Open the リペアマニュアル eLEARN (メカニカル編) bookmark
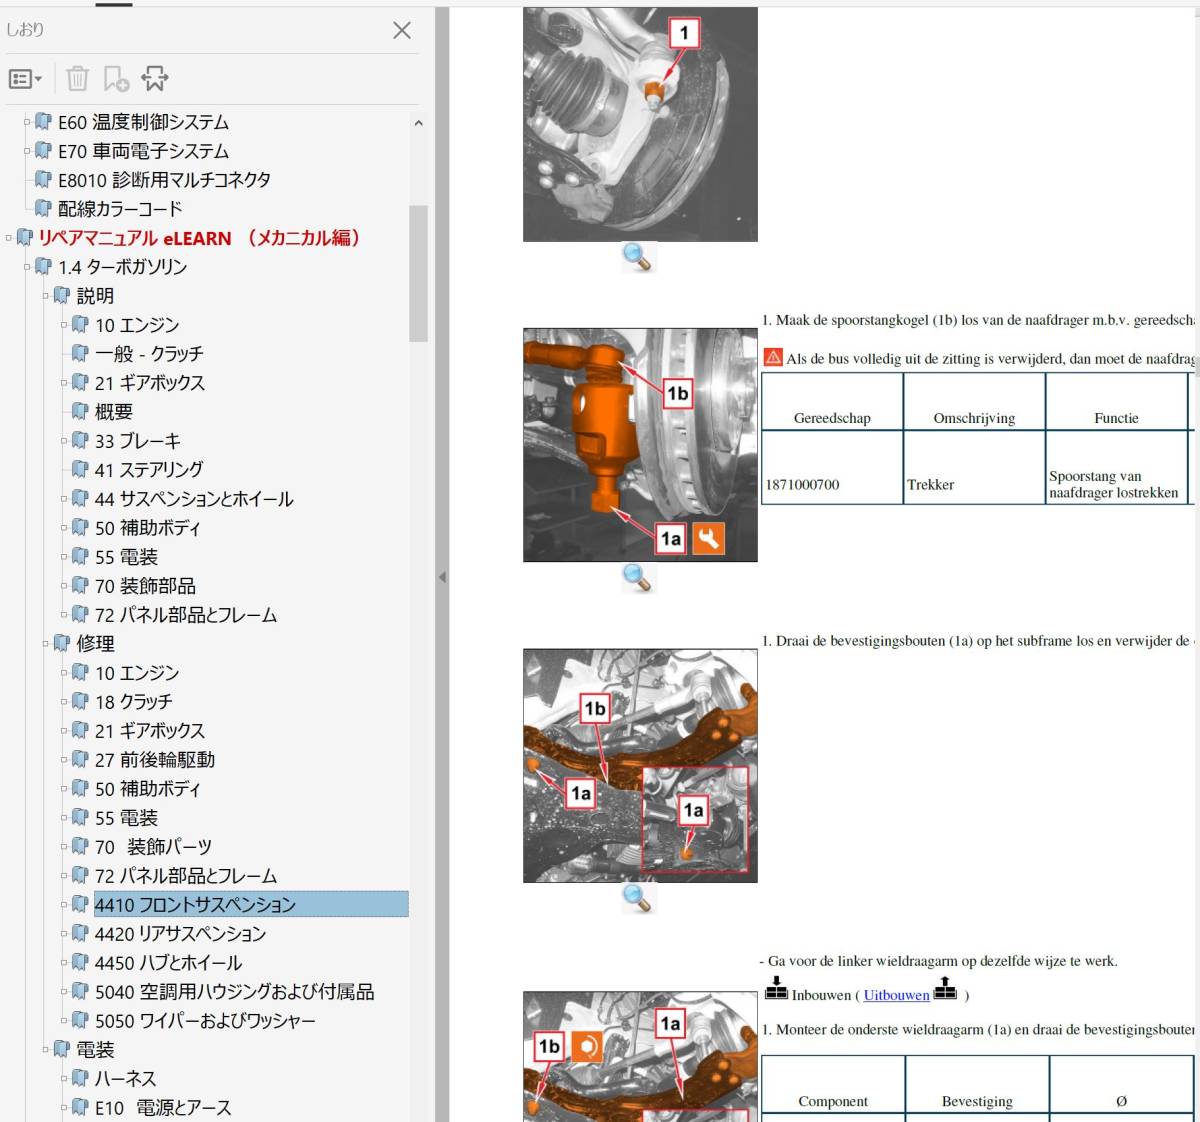 coord(198,238)
